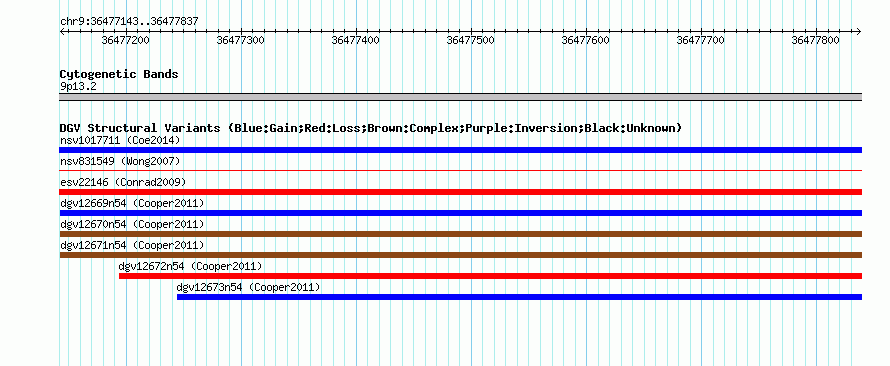Open variant label dgv12671n54 (Cooper2011)
The height and width of the screenshot is (366, 890).
coord(132,245)
